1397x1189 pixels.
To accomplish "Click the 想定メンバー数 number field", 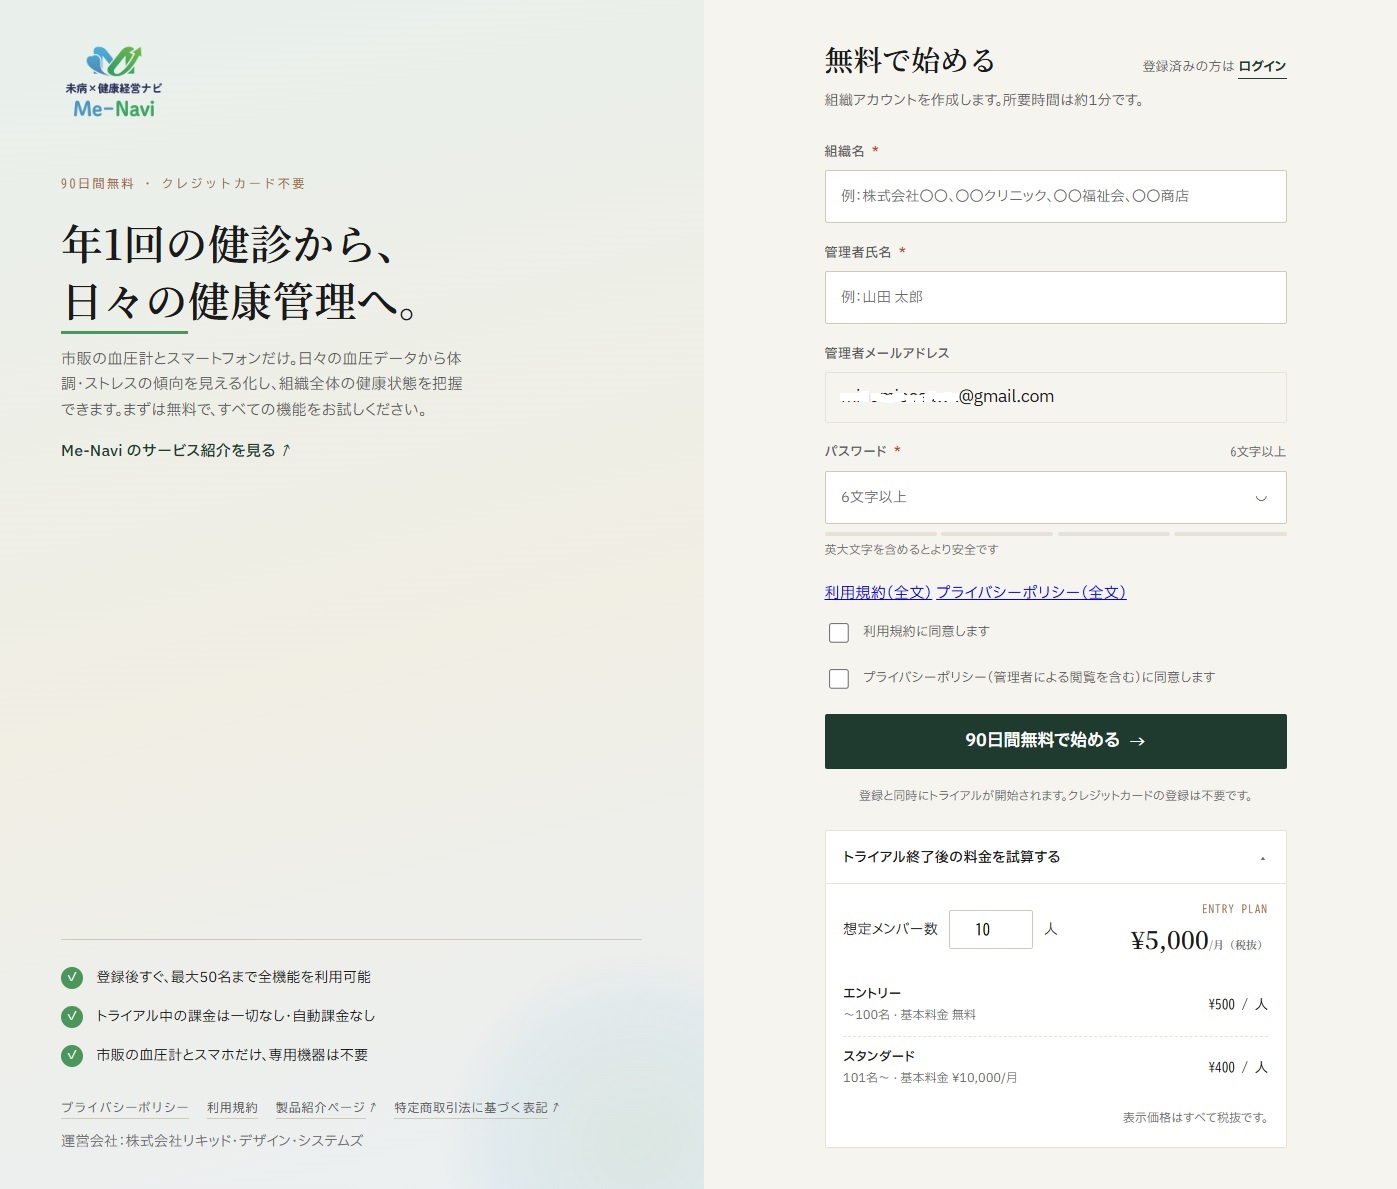I will pyautogui.click(x=990, y=929).
